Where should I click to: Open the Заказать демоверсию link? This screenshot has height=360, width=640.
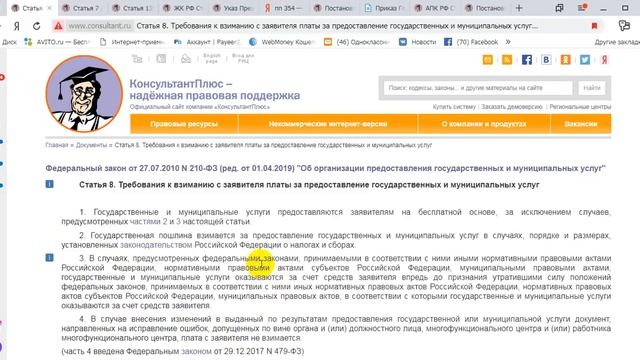click(512, 107)
